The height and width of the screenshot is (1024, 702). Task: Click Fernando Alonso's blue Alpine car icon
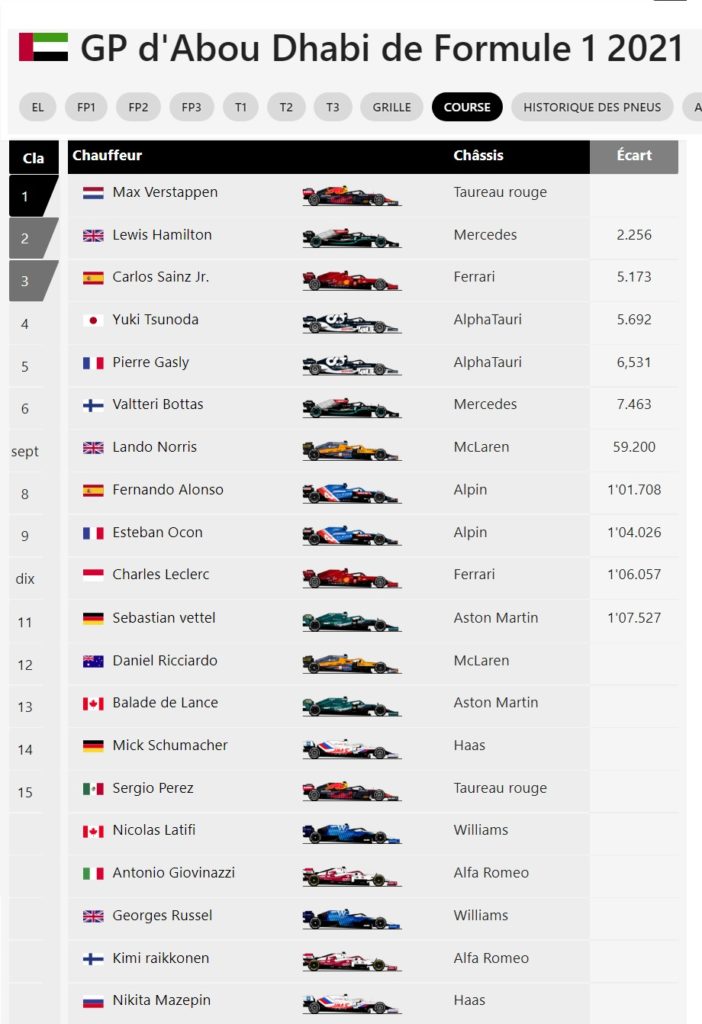pyautogui.click(x=351, y=493)
